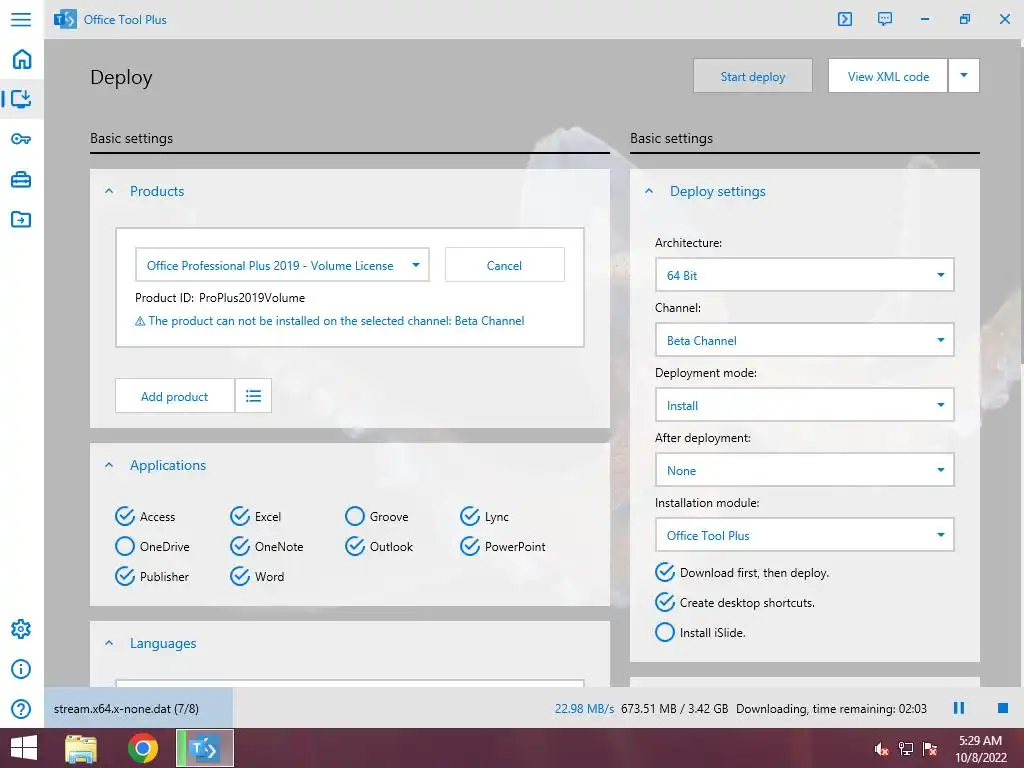Launch Google Chrome from taskbar
This screenshot has height=768, width=1024.
pos(143,748)
